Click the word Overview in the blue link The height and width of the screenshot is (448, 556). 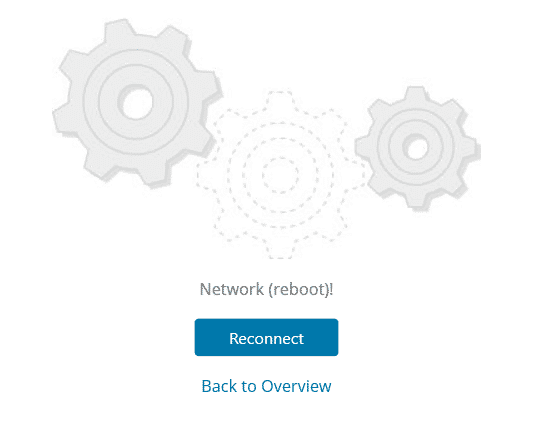click(296, 386)
